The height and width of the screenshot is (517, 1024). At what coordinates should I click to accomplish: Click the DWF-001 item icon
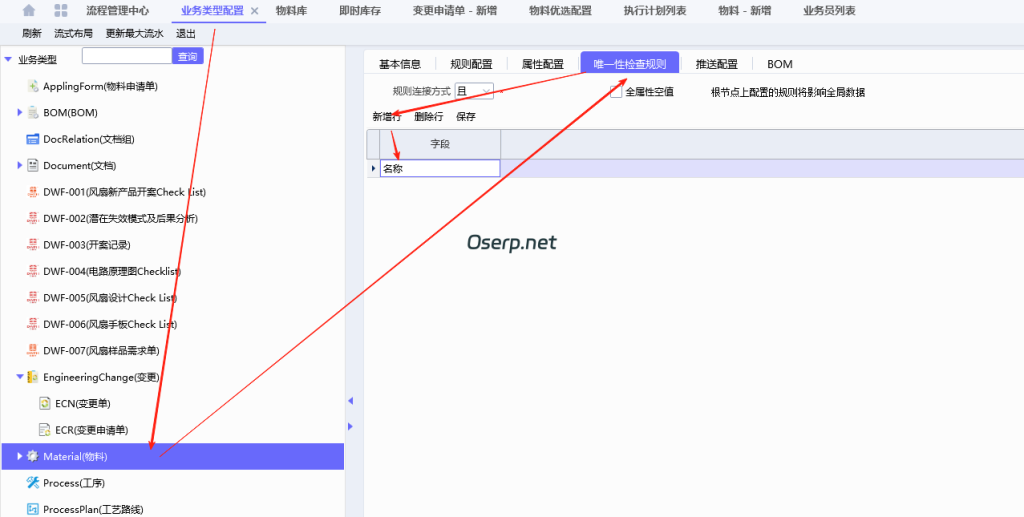[33, 192]
